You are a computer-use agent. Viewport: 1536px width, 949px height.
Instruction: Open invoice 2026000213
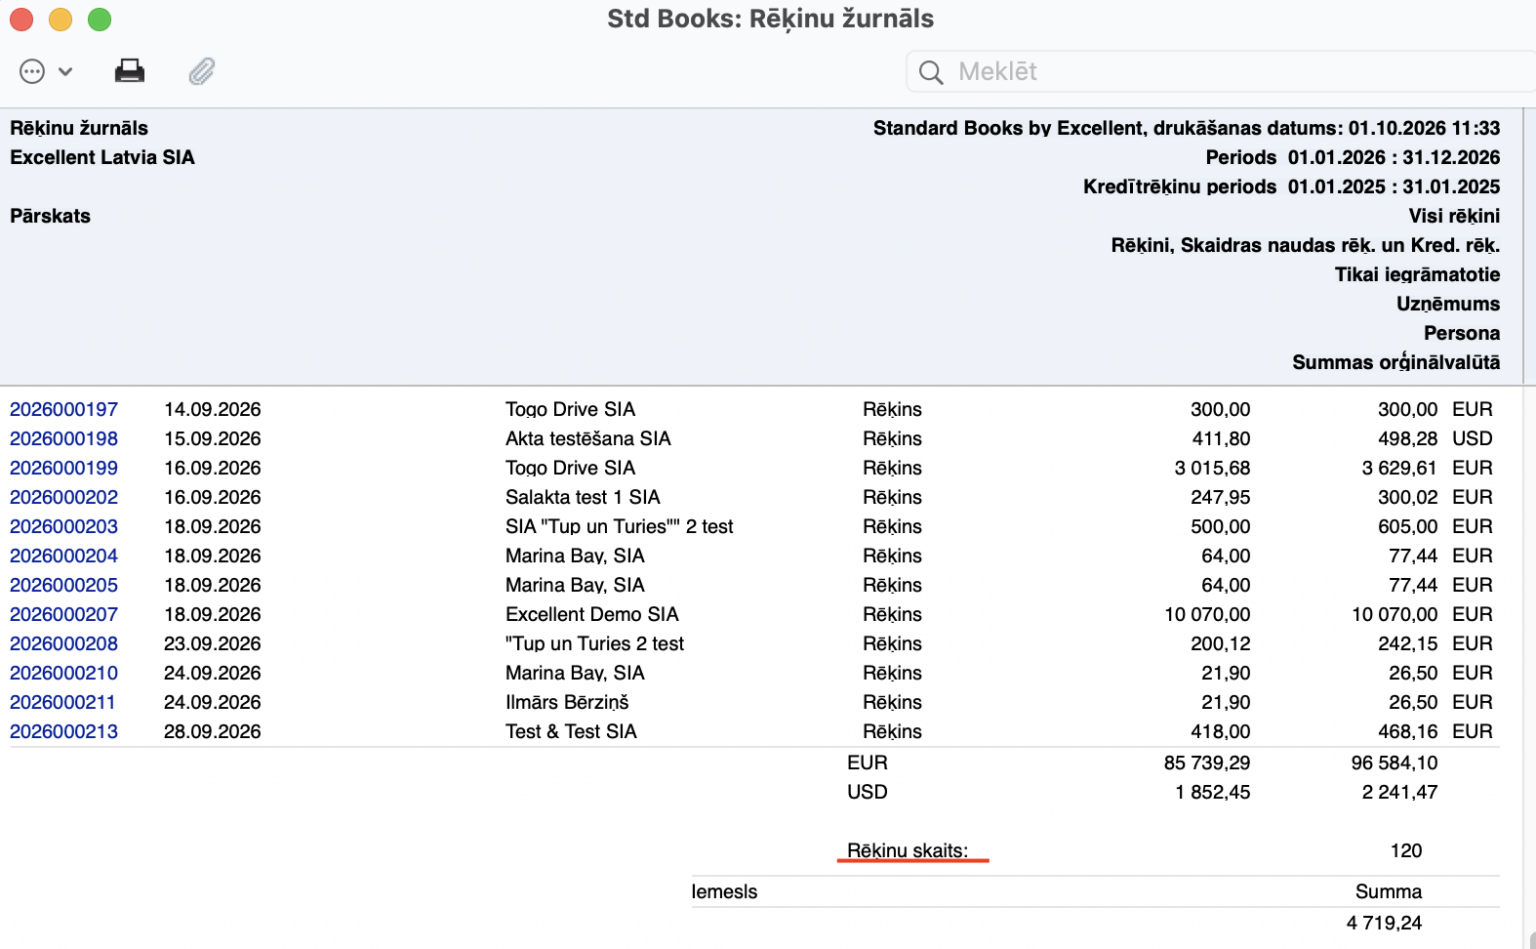[x=64, y=731]
